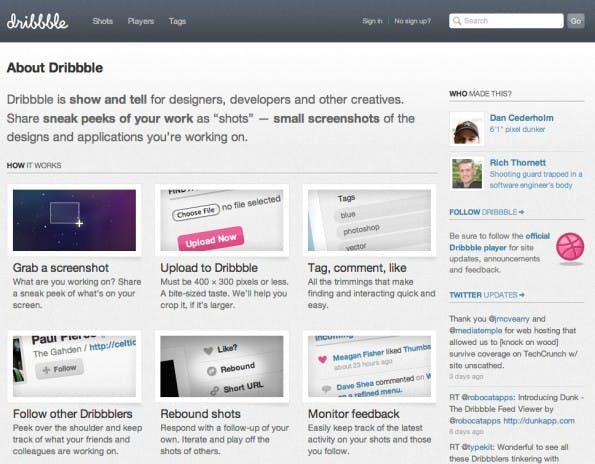Viewport: 595px width, 464px height.
Task: Click the No sign up? link
Action: (412, 21)
